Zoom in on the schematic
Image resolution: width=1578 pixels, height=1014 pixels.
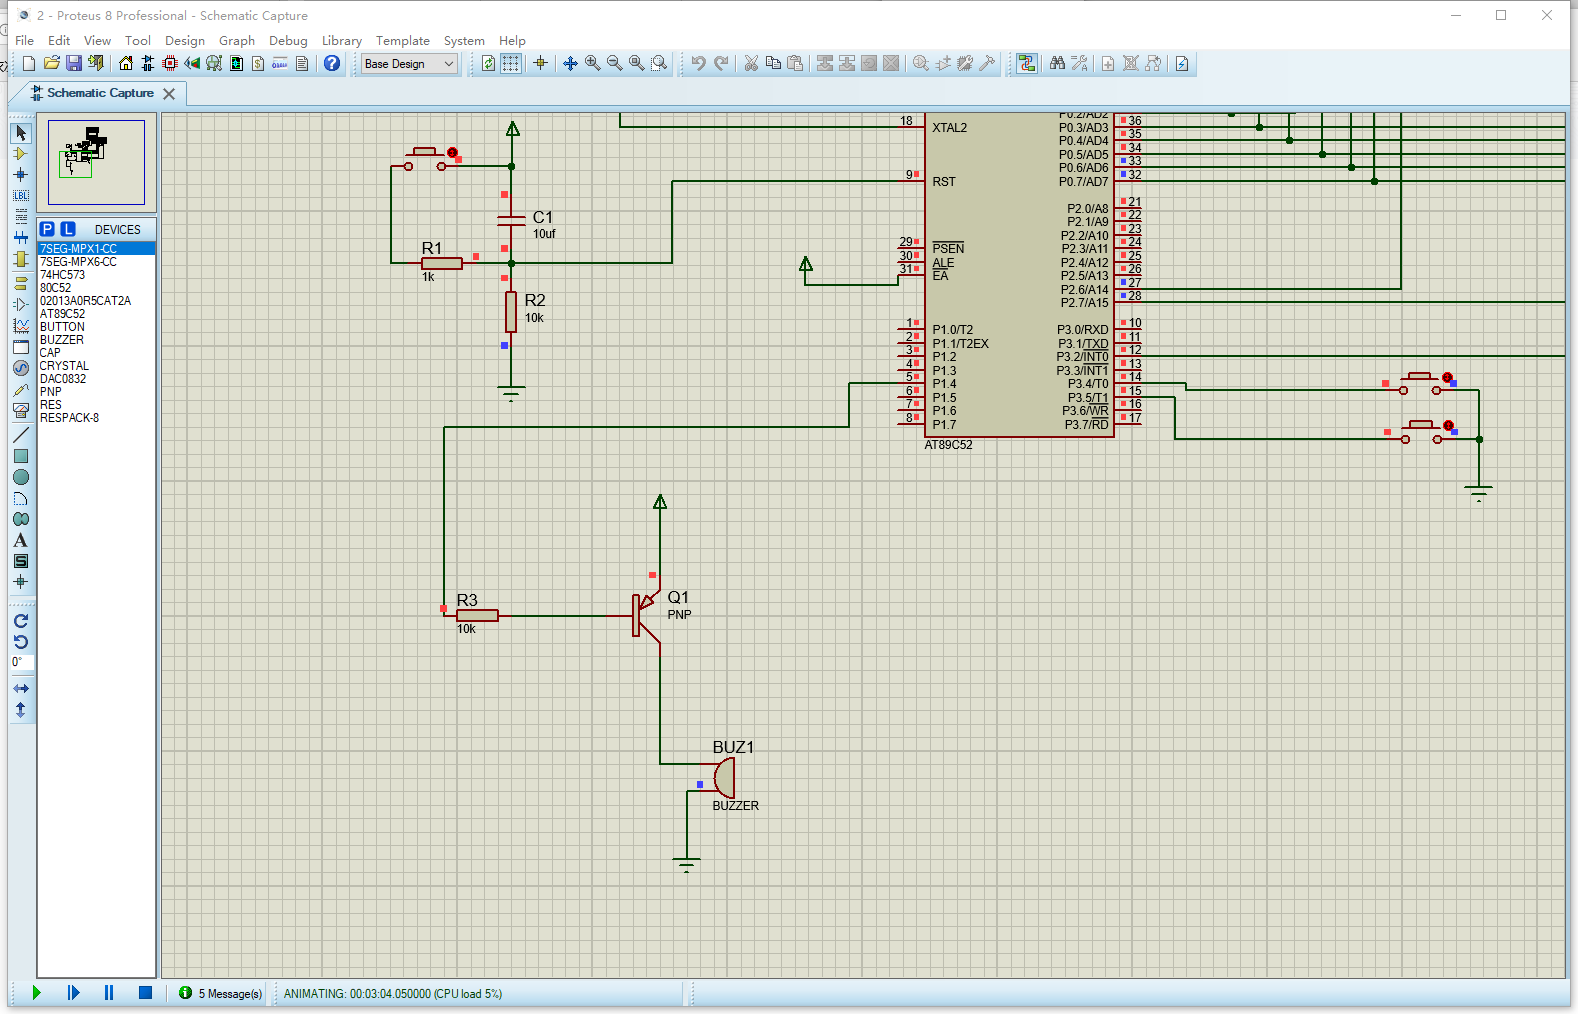(x=592, y=63)
